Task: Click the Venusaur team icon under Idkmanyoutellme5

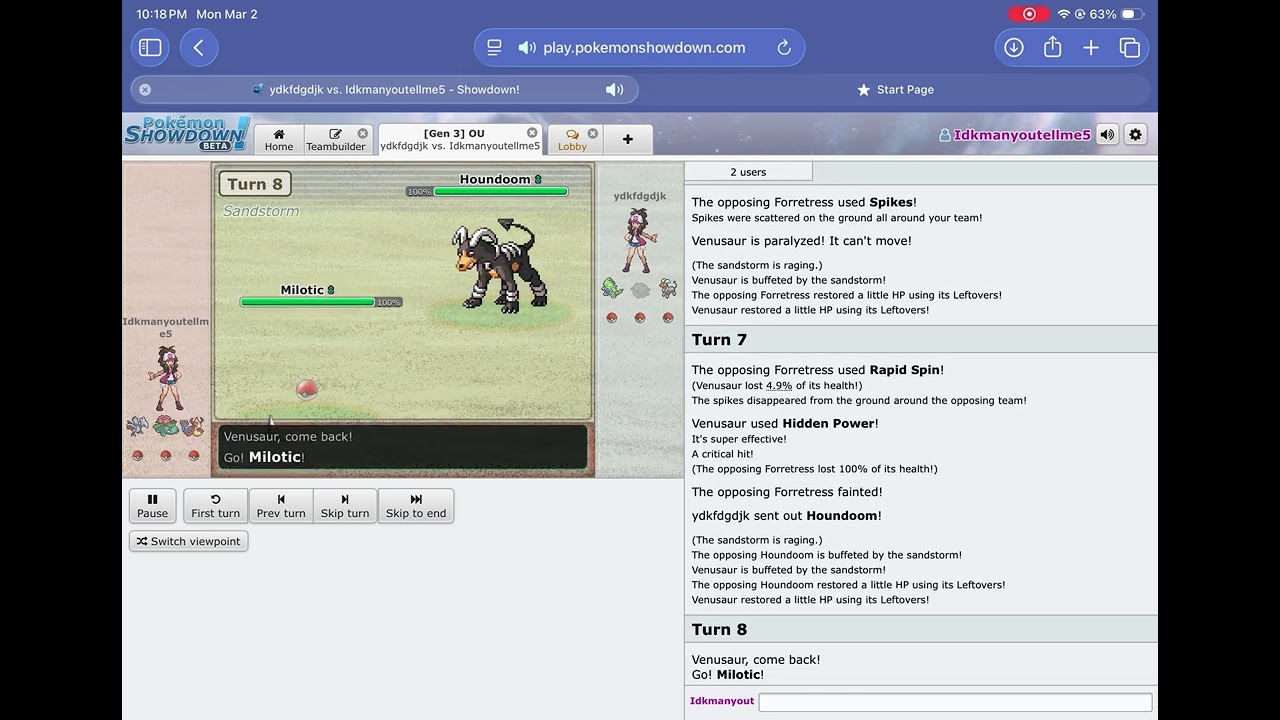Action: 165,427
